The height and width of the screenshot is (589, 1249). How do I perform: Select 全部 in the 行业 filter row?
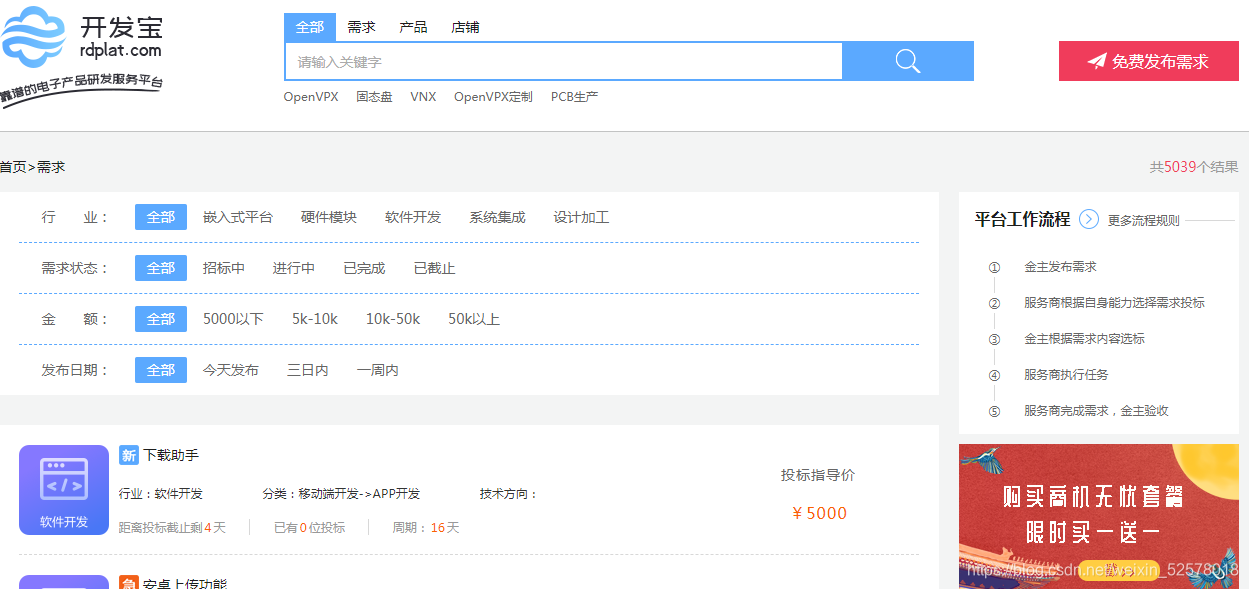(x=161, y=217)
